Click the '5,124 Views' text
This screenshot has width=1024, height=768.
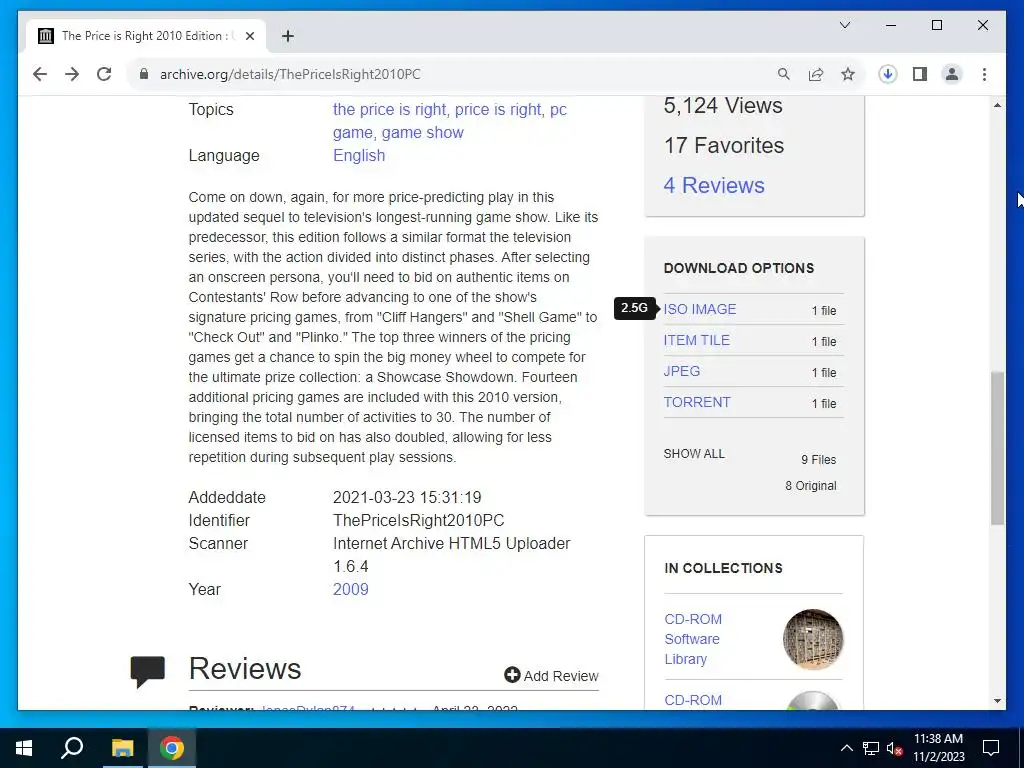[723, 106]
